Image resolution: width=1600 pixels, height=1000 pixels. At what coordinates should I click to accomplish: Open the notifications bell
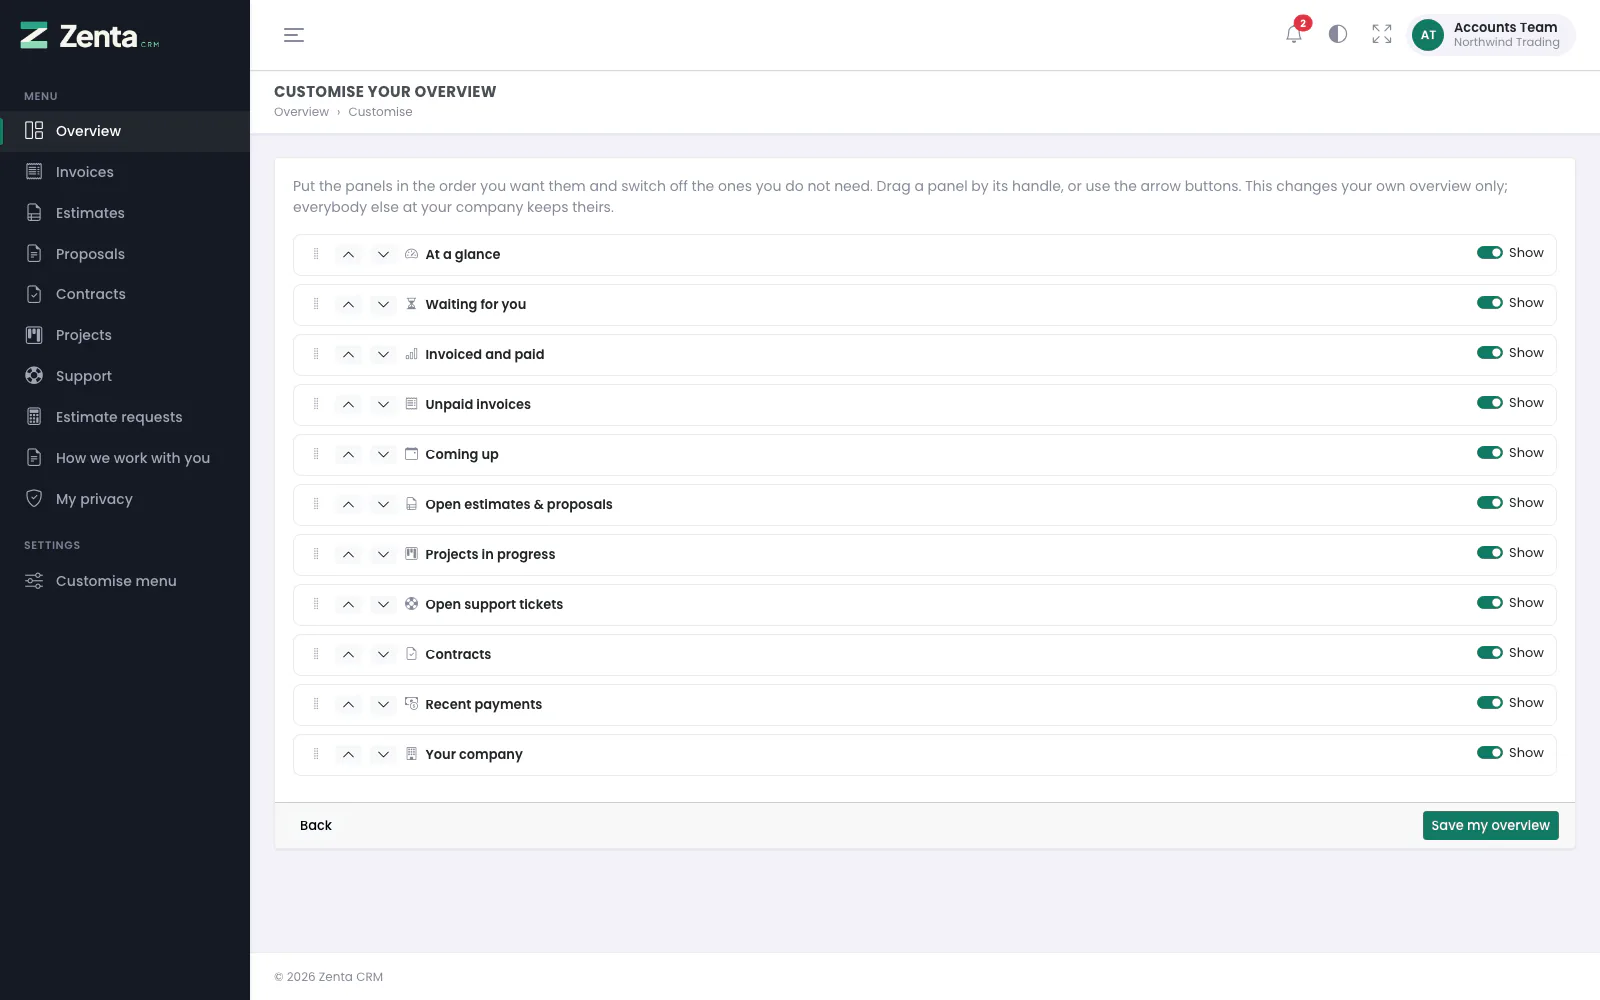1294,34
